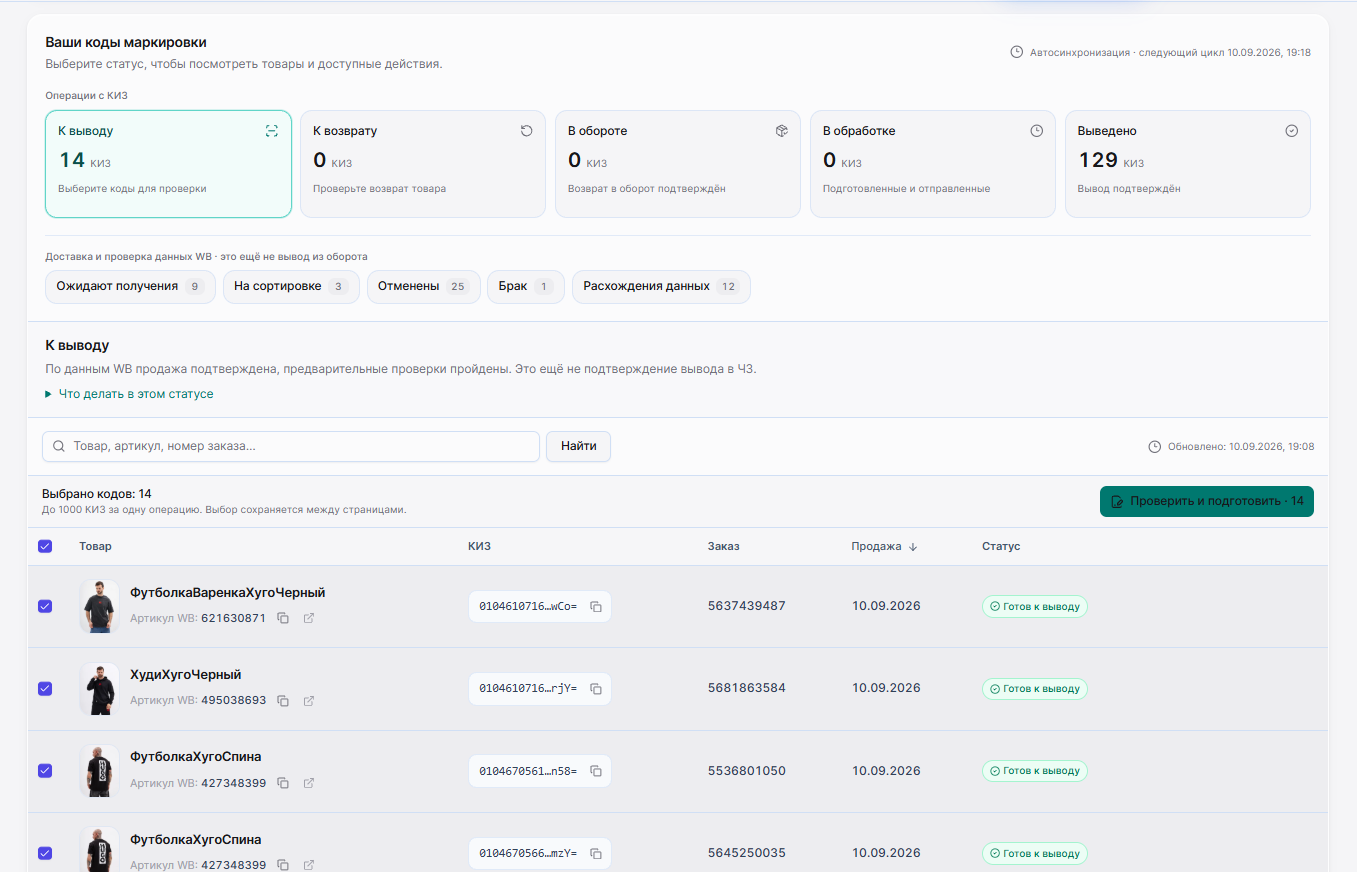Open Отменены filter chip
The width and height of the screenshot is (1357, 872).
[424, 286]
